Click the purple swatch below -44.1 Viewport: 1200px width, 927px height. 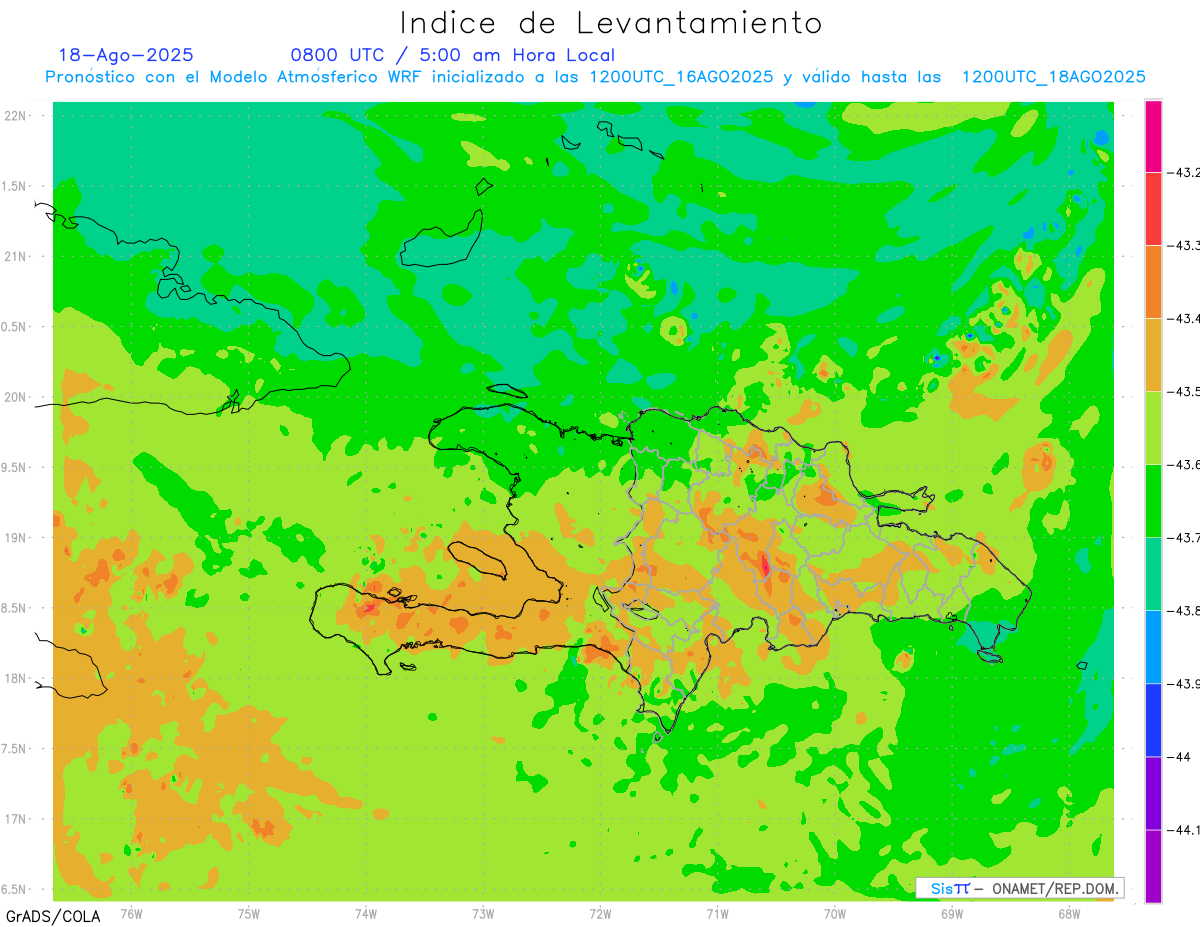tap(1153, 866)
